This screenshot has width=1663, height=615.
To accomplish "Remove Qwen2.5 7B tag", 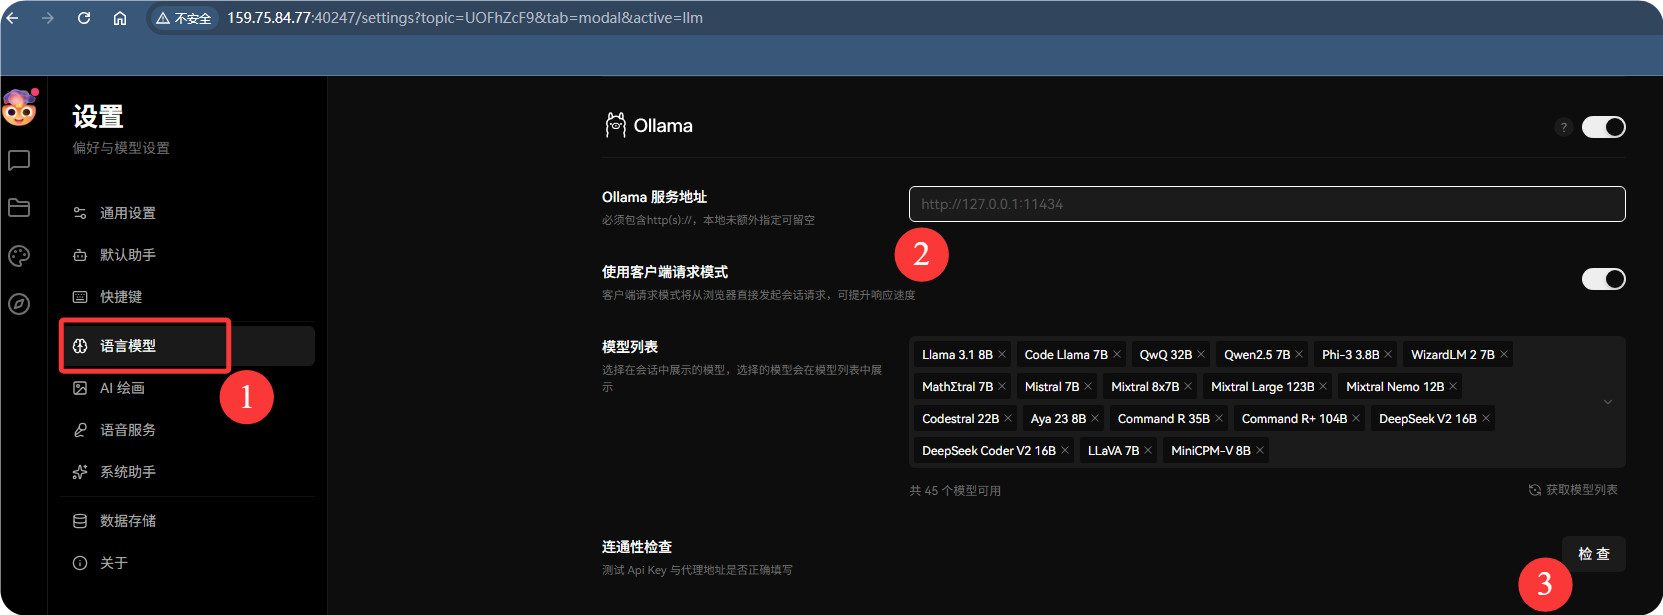I will [1299, 355].
